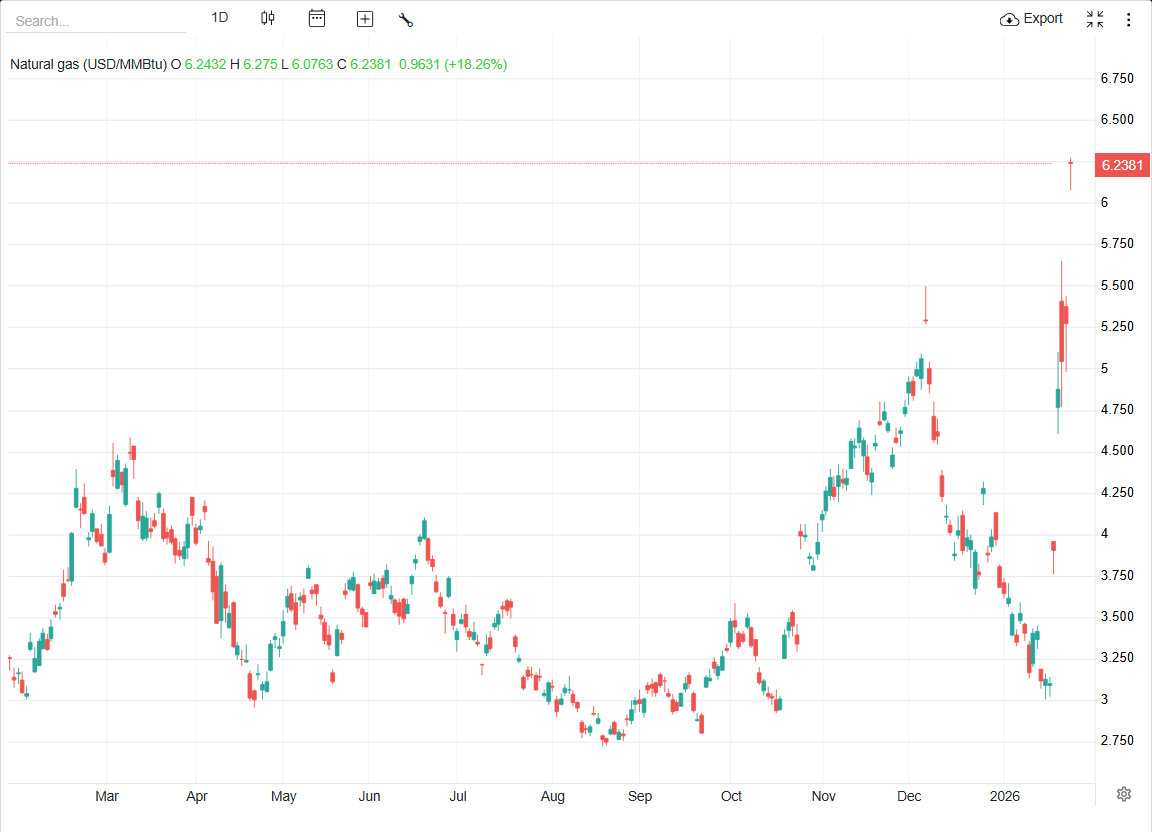Click the Mar label on time axis

(x=107, y=796)
